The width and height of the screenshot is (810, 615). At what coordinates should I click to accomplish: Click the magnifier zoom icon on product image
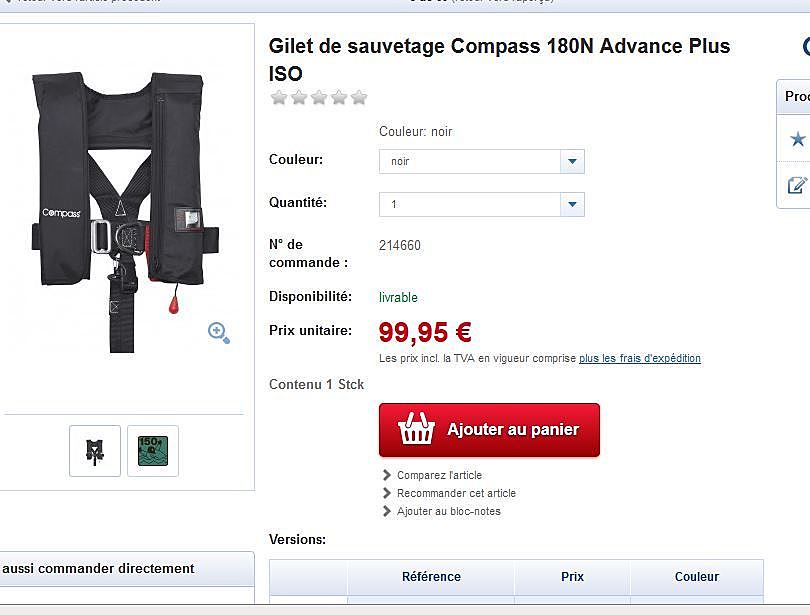(219, 333)
